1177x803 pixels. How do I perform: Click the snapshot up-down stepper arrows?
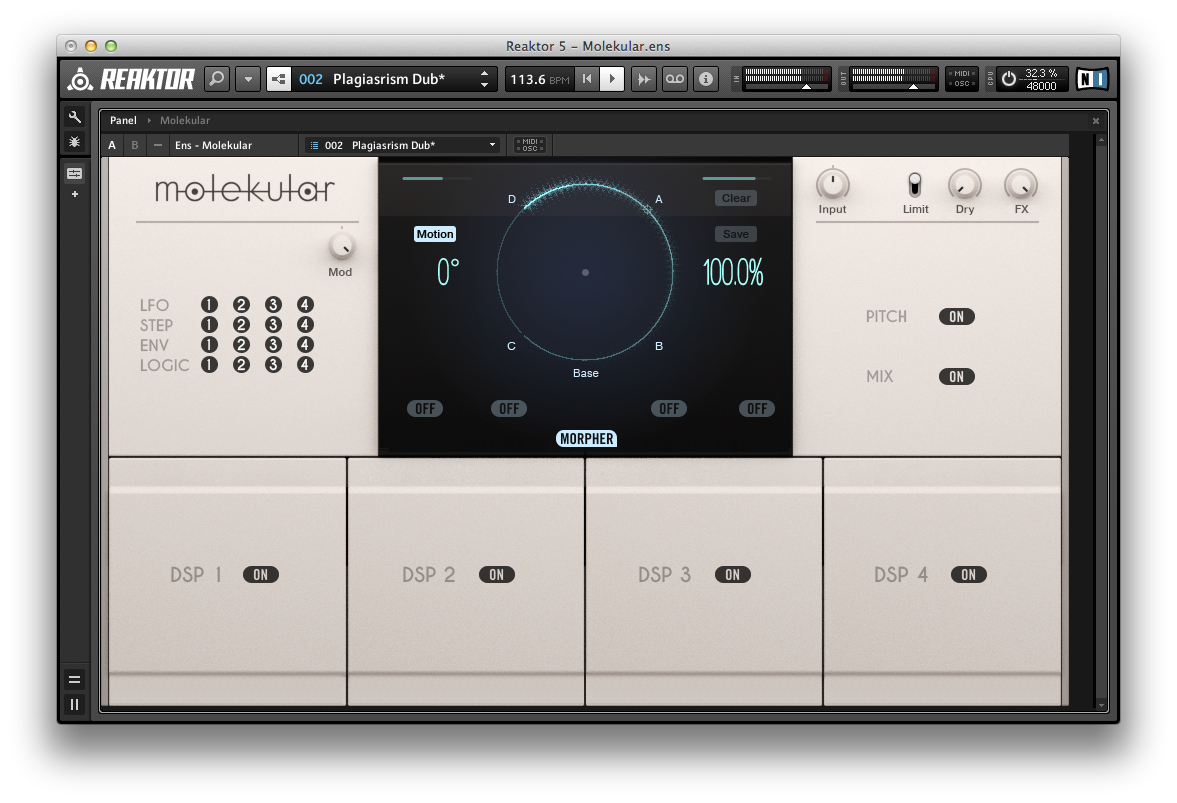point(486,79)
